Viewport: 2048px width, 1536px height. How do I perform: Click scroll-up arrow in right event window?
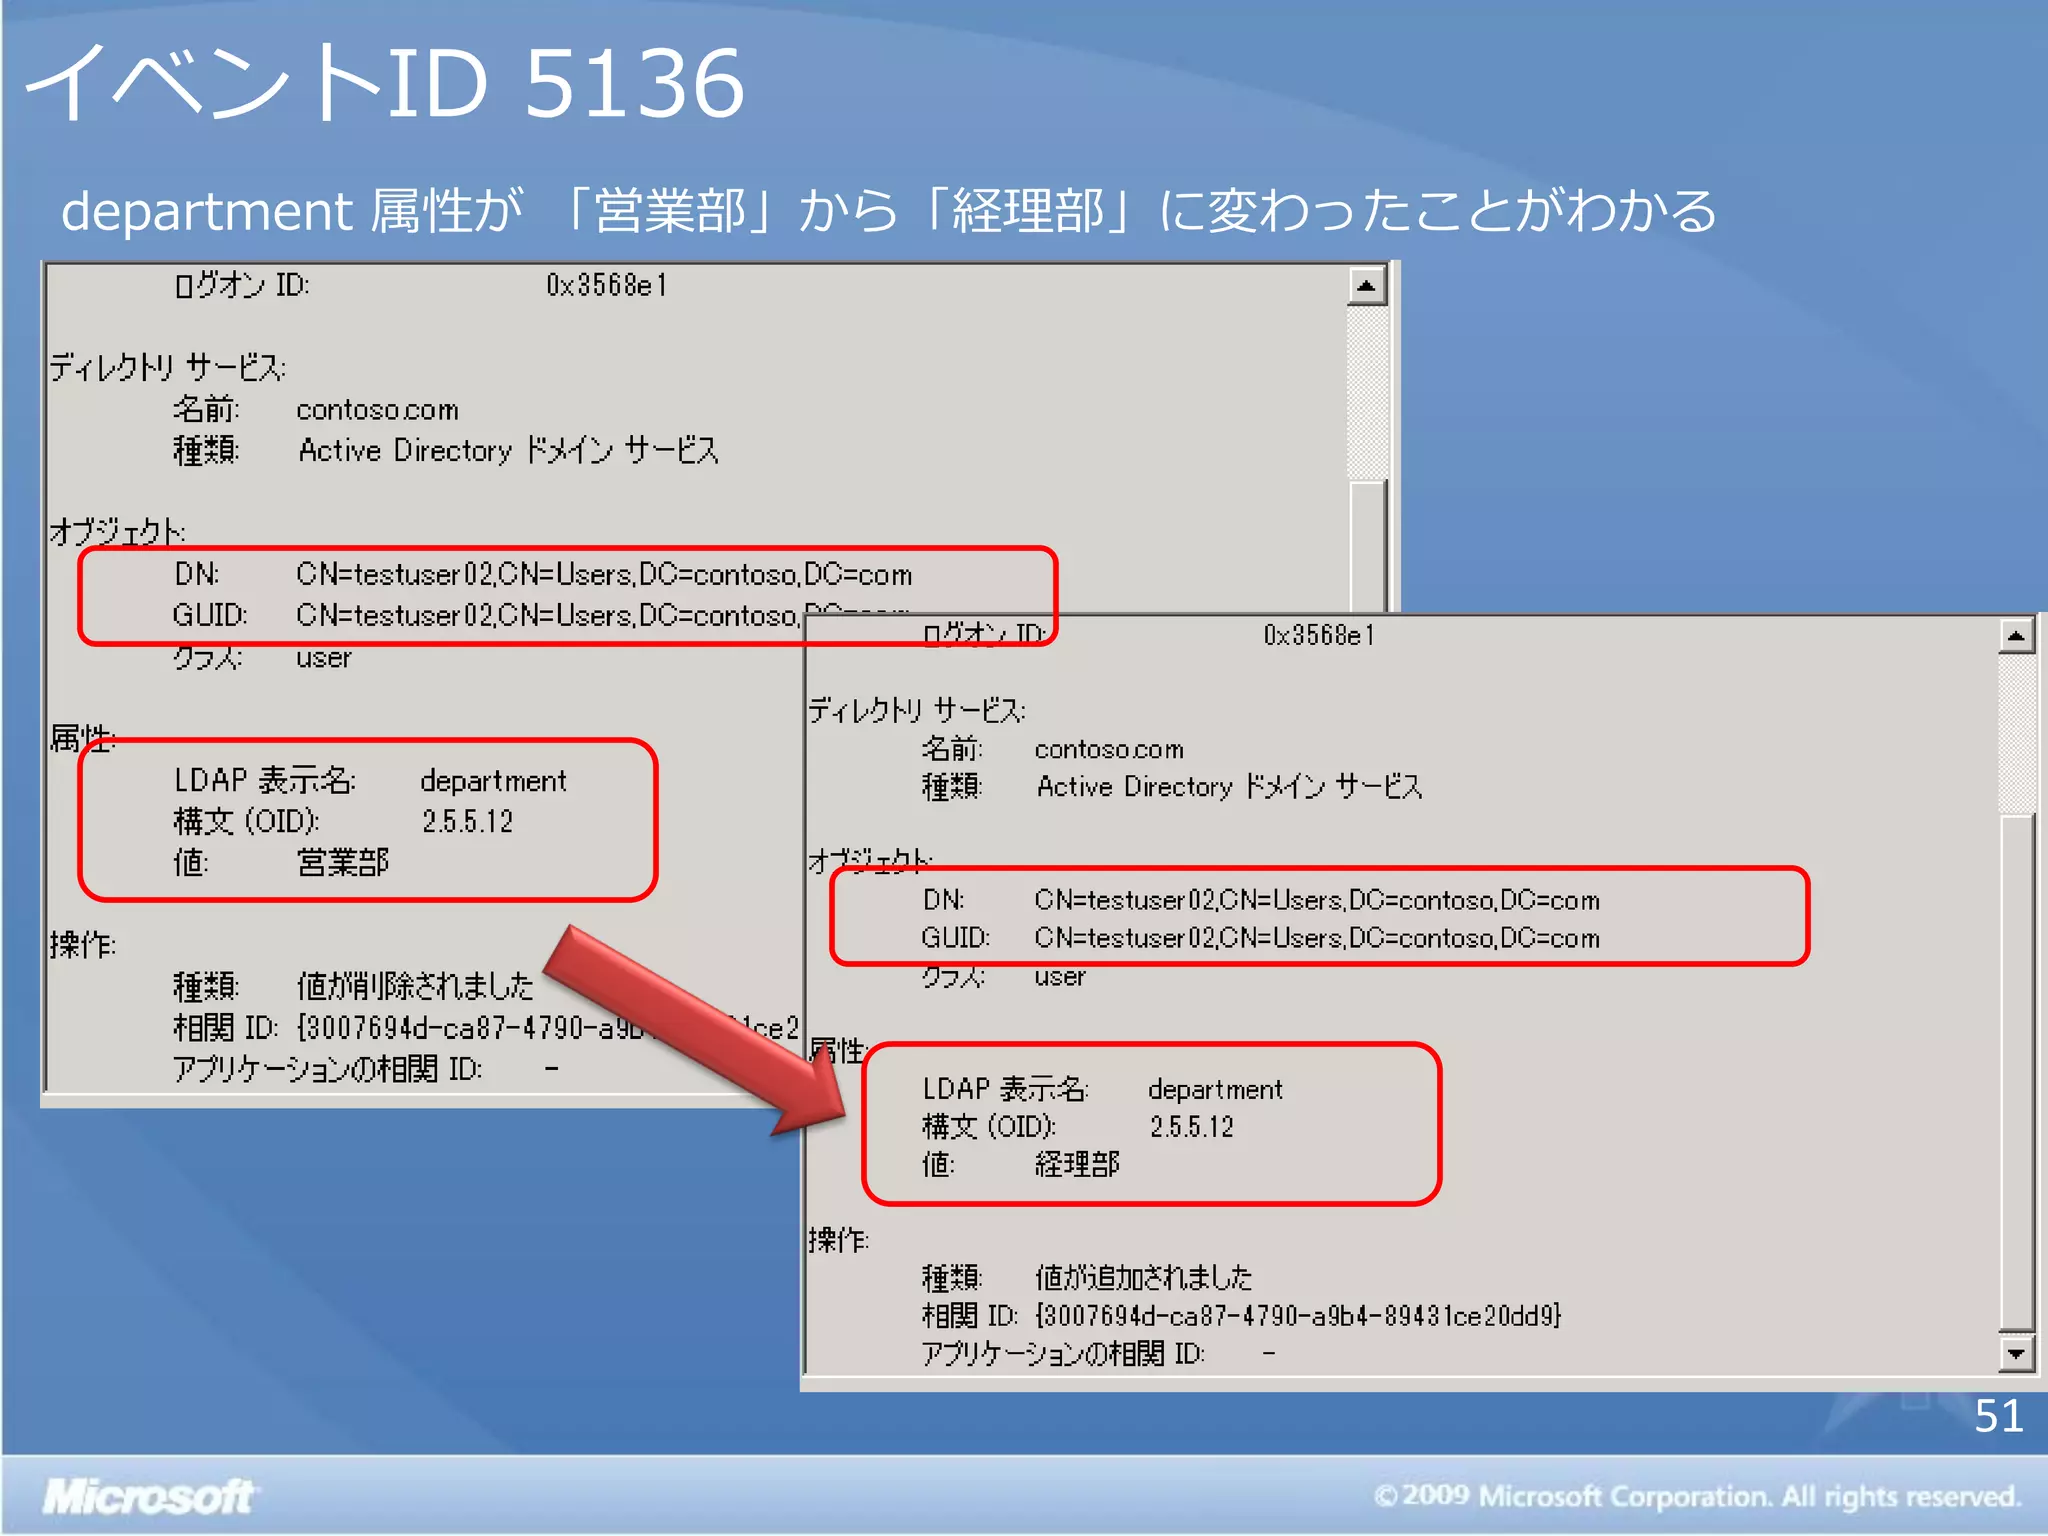click(2016, 636)
